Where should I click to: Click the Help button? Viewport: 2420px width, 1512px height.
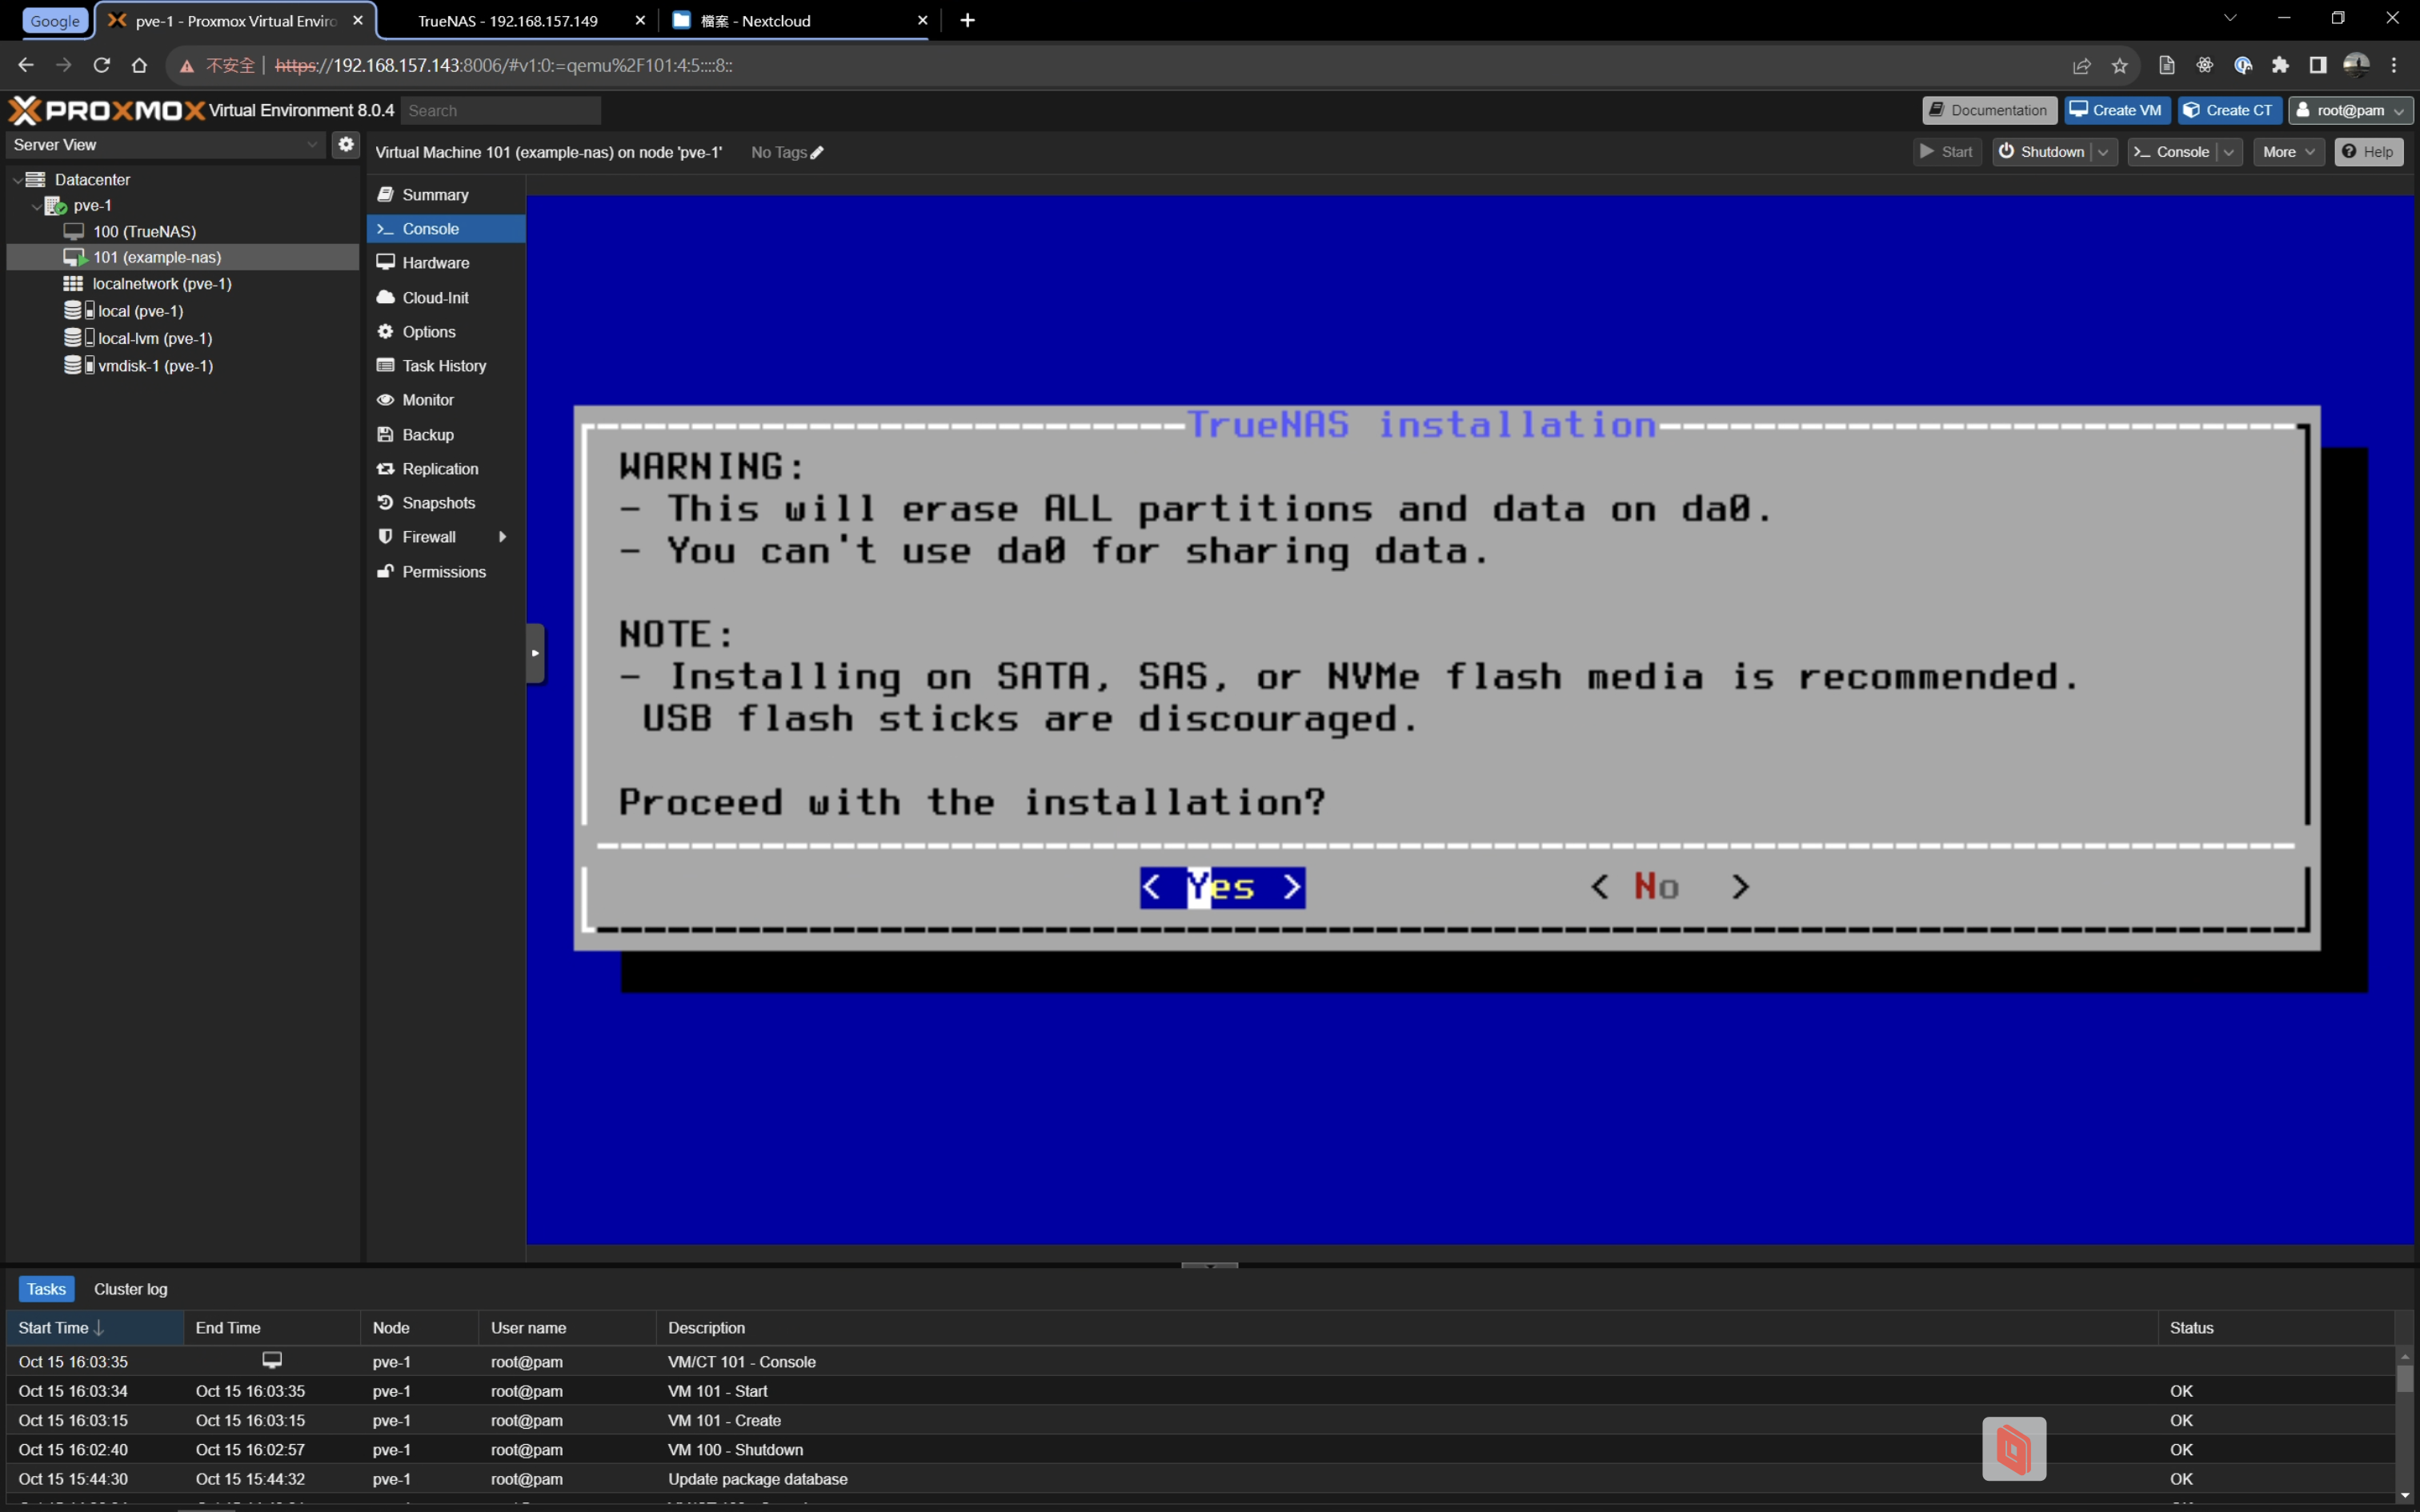(x=2367, y=152)
